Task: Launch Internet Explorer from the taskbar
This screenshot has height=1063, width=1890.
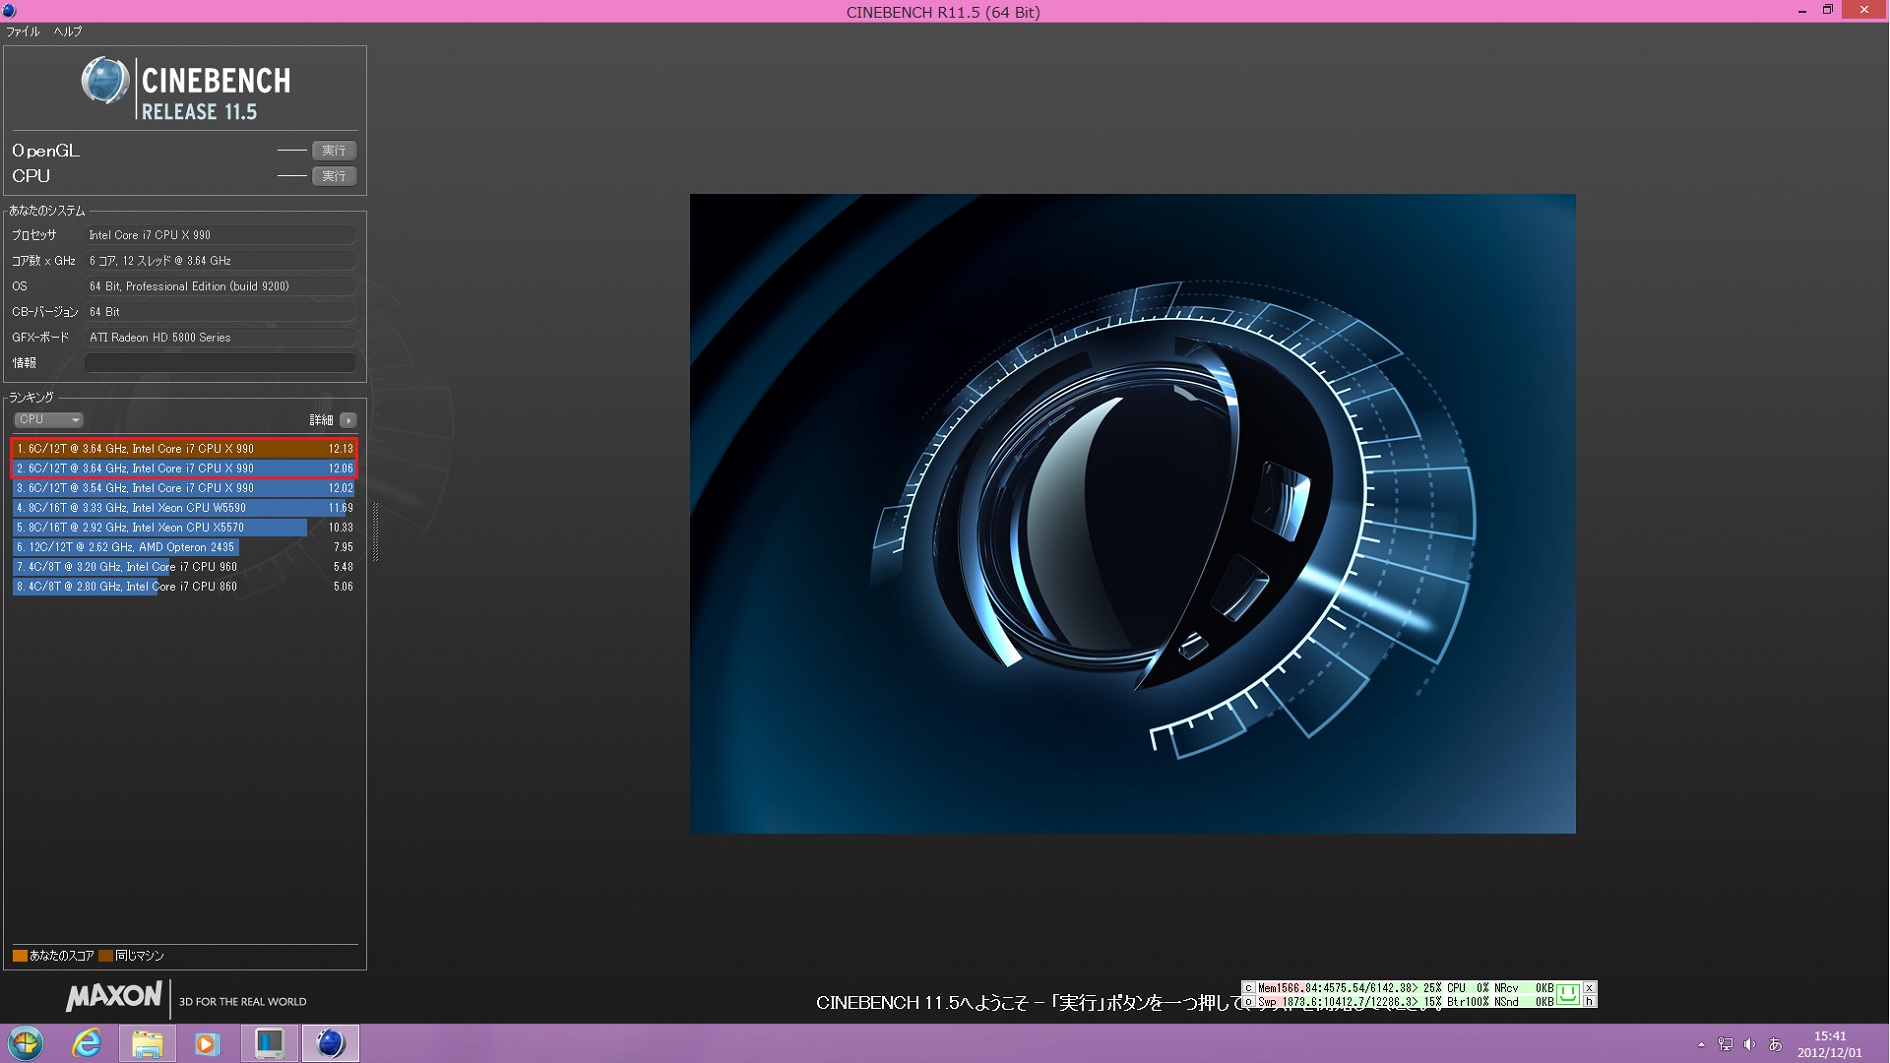Action: pos(87,1044)
